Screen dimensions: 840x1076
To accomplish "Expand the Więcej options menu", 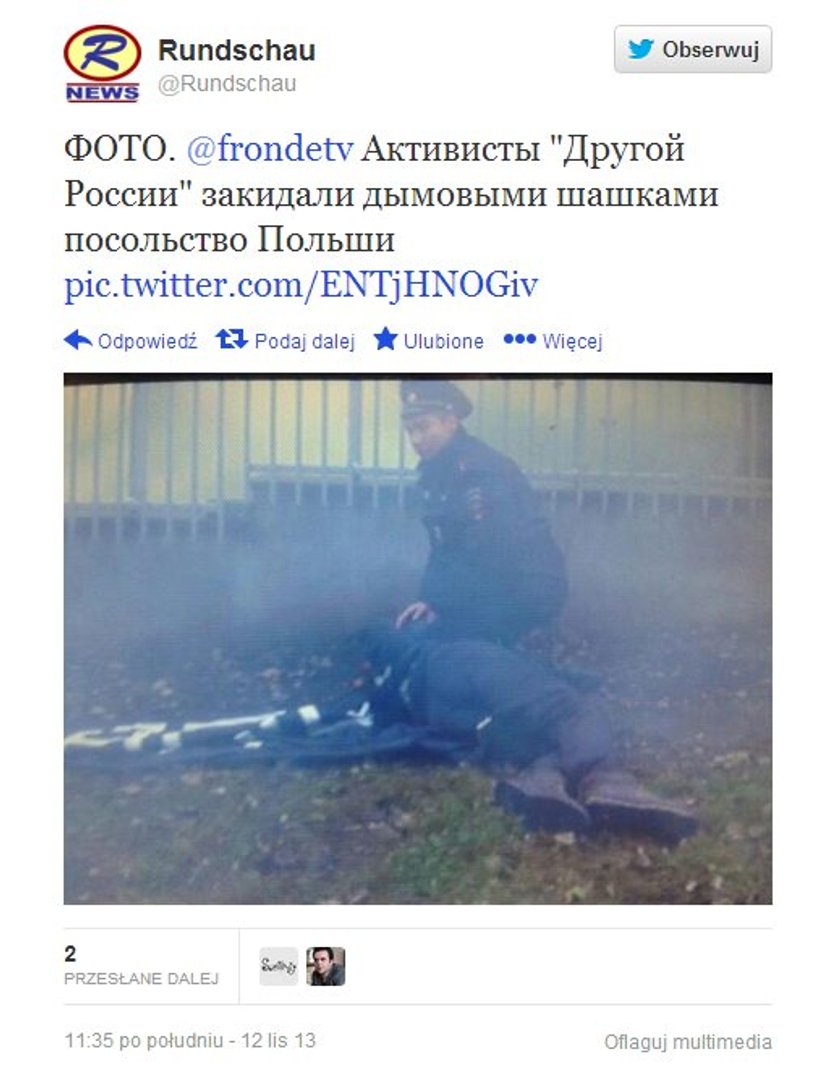I will [x=572, y=341].
